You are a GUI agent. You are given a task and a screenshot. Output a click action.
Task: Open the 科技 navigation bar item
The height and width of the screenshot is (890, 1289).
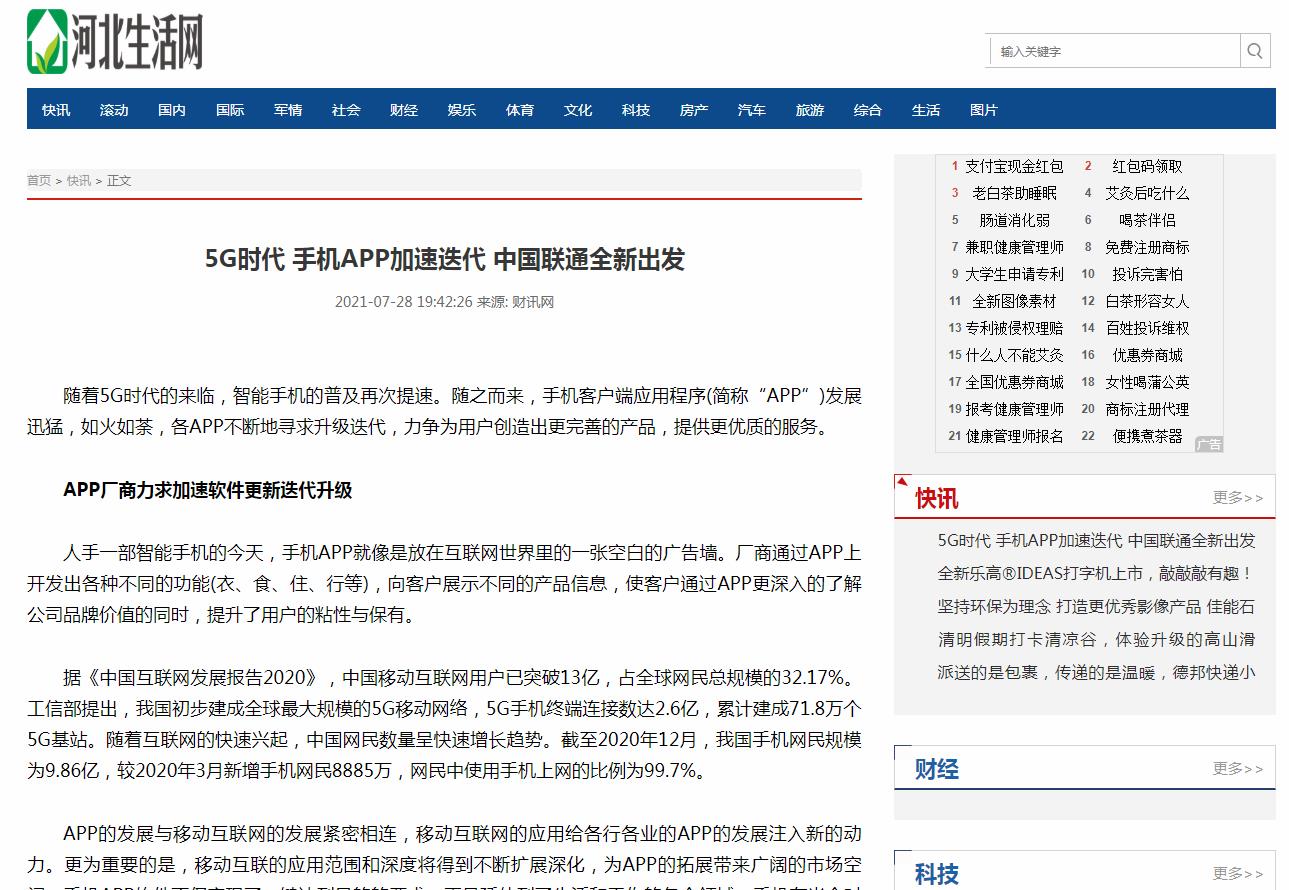click(636, 110)
